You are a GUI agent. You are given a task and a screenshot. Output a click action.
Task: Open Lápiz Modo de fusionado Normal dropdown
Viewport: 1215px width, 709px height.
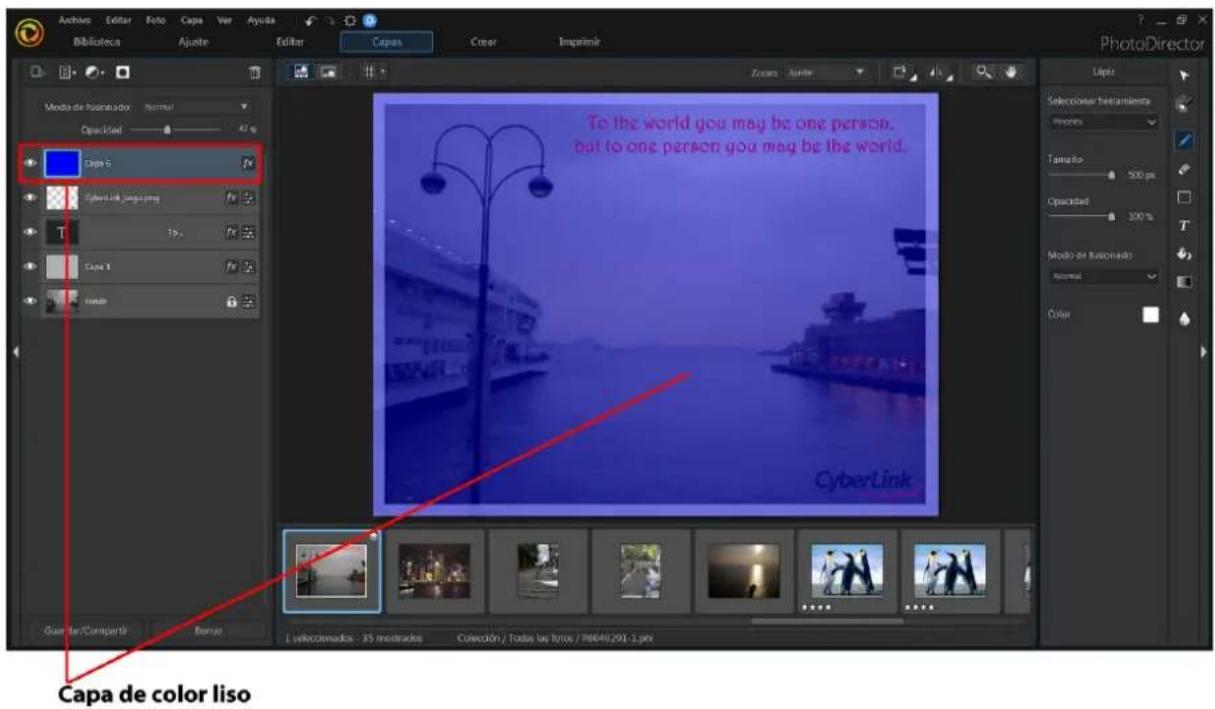(1103, 275)
